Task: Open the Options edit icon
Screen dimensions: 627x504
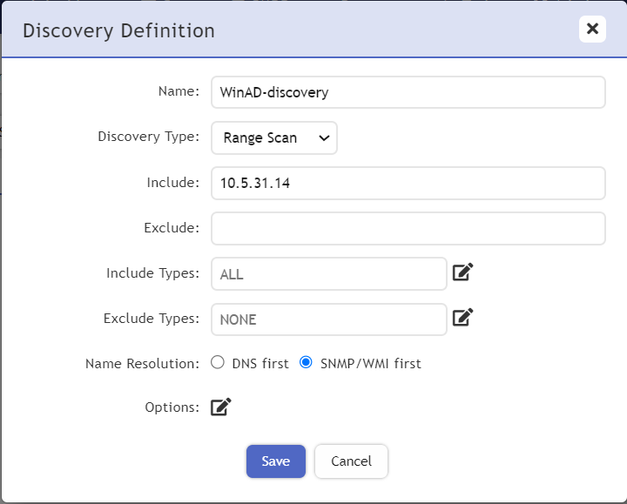Action: (221, 407)
